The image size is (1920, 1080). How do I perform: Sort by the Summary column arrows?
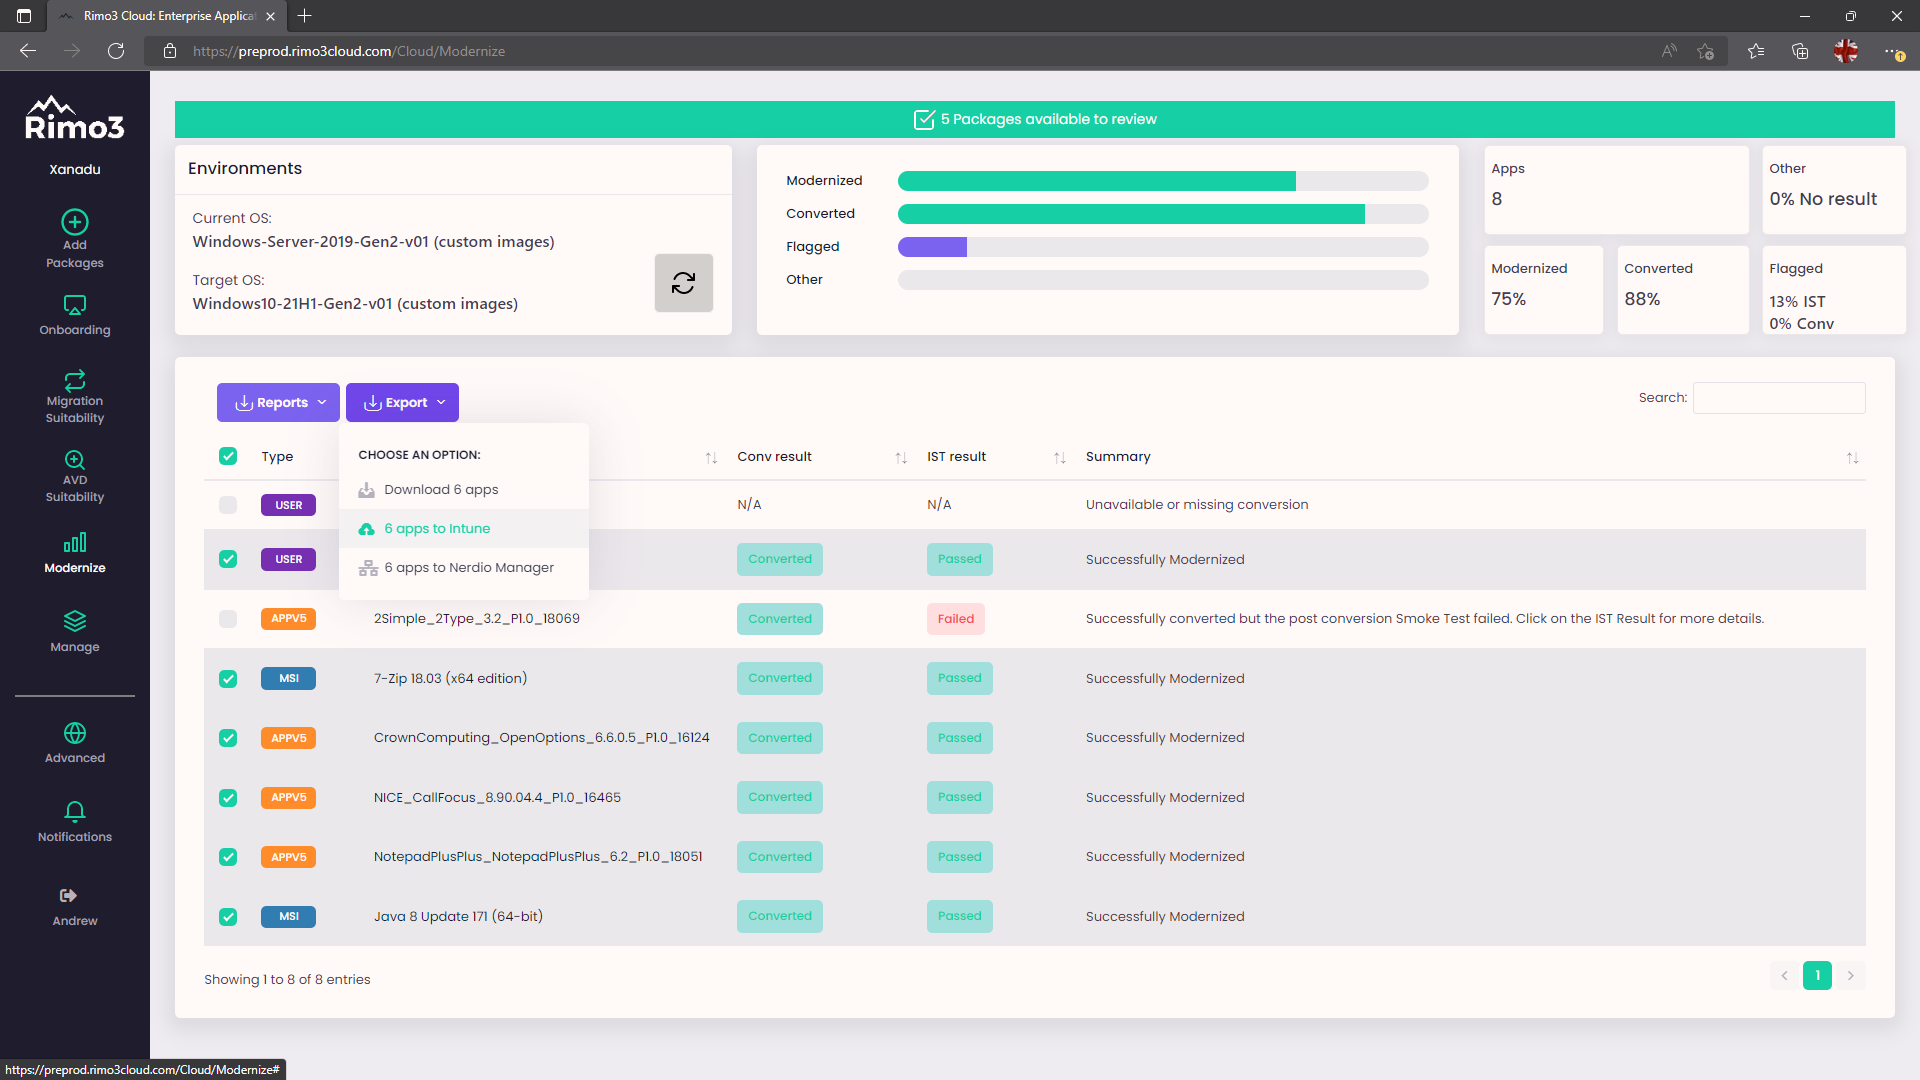point(1852,458)
